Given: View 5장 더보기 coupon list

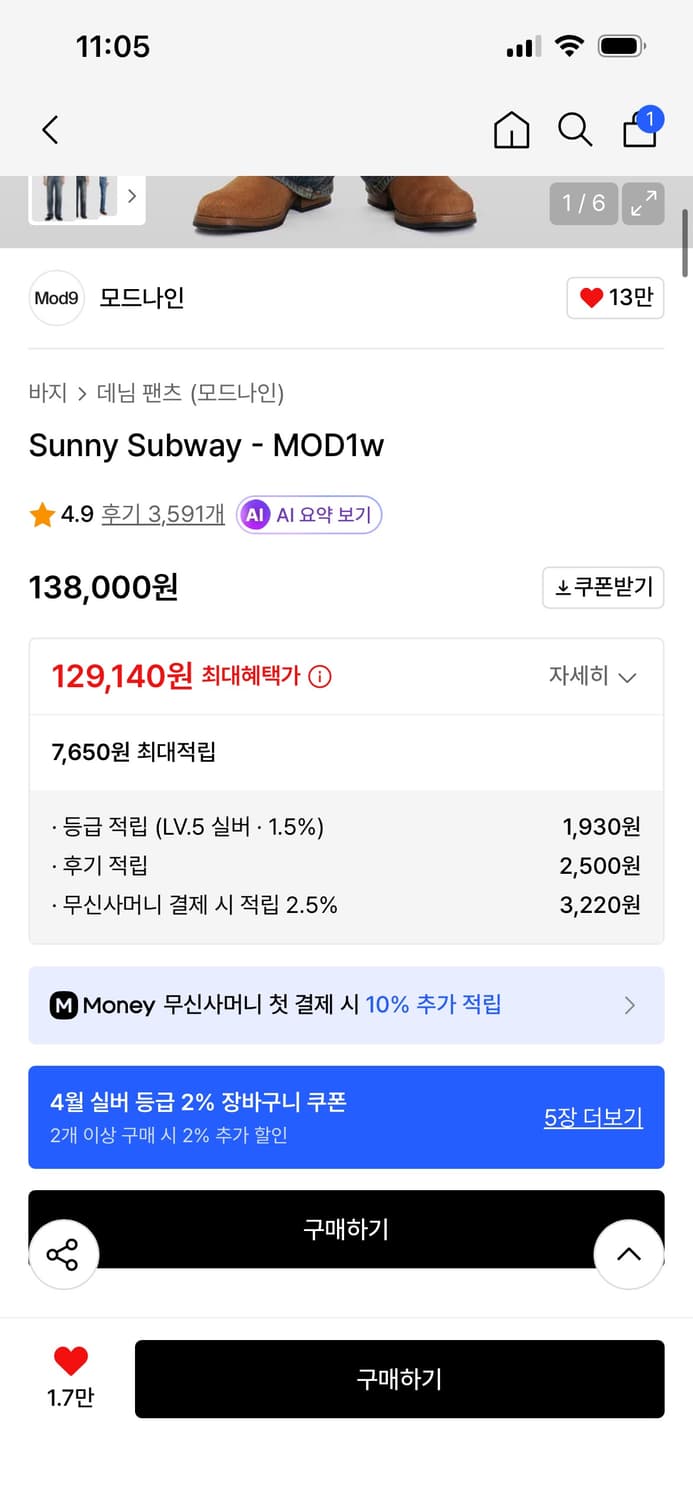Looking at the screenshot, I should pos(593,1117).
